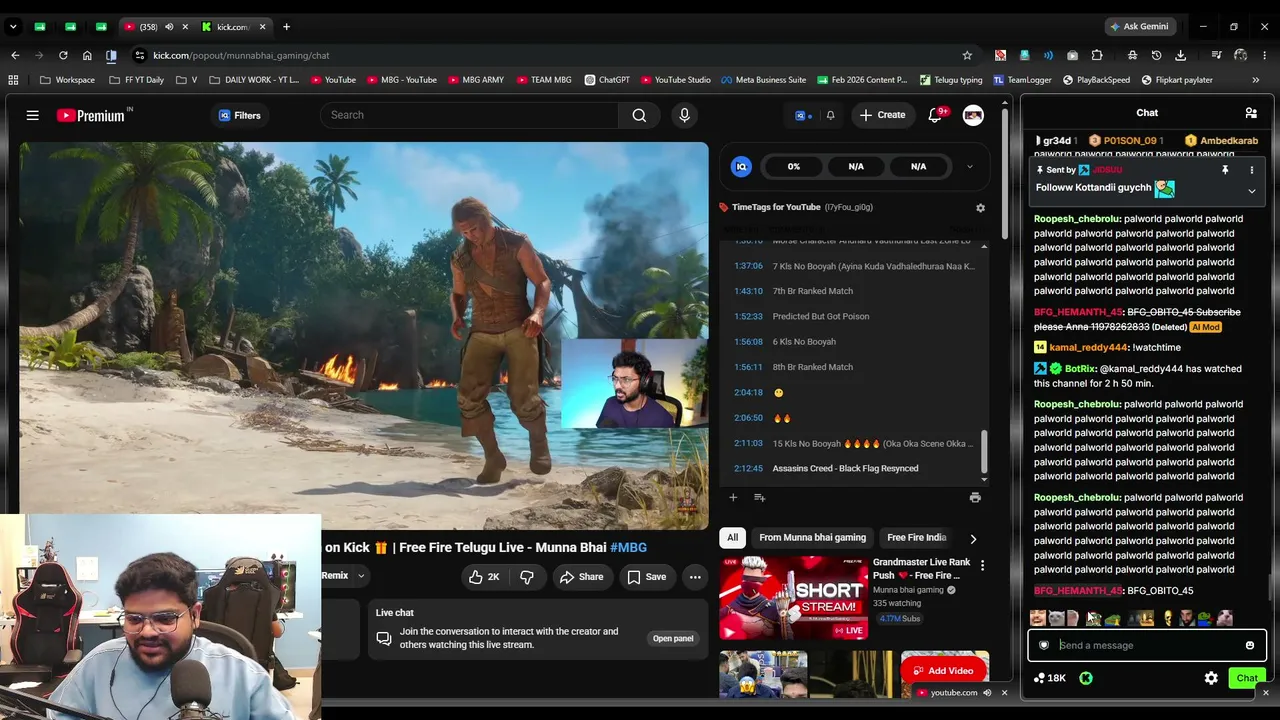
Task: Expand the vidIQ stats chevron
Action: [969, 166]
